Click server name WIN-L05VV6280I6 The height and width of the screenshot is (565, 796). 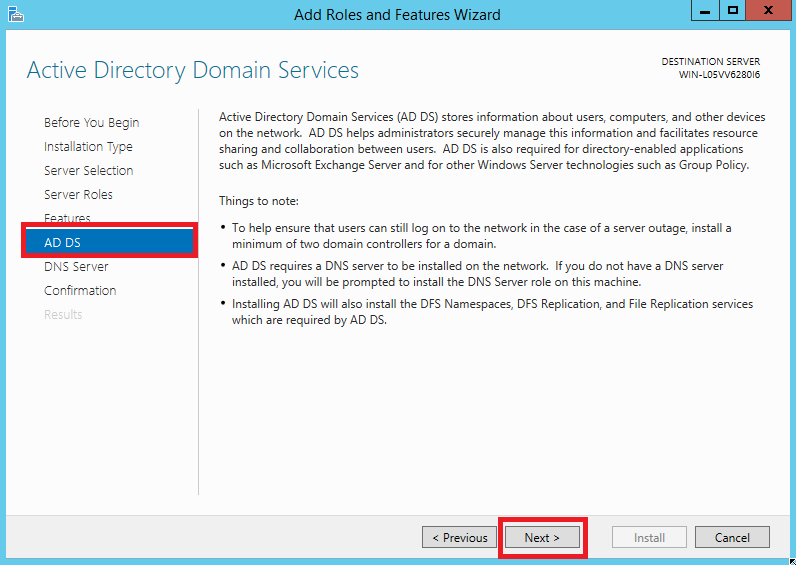click(x=719, y=75)
